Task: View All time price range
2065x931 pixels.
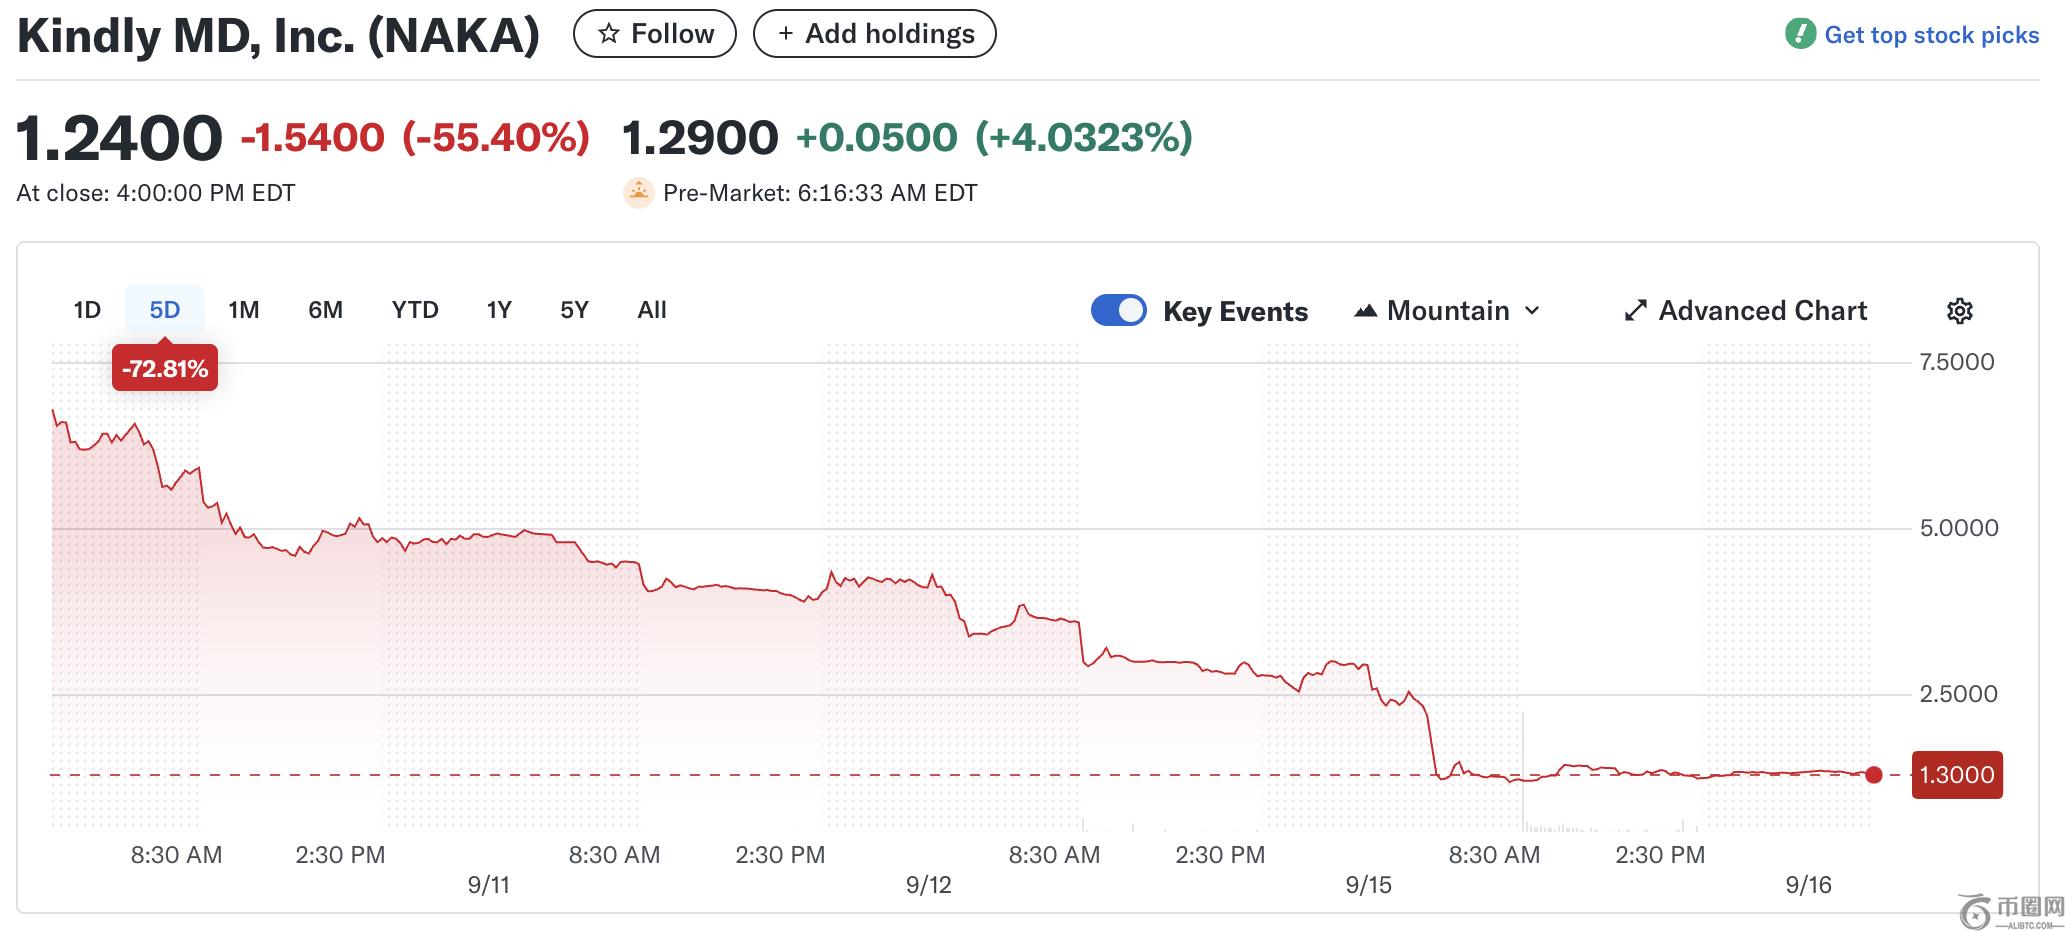Action: click(x=652, y=310)
